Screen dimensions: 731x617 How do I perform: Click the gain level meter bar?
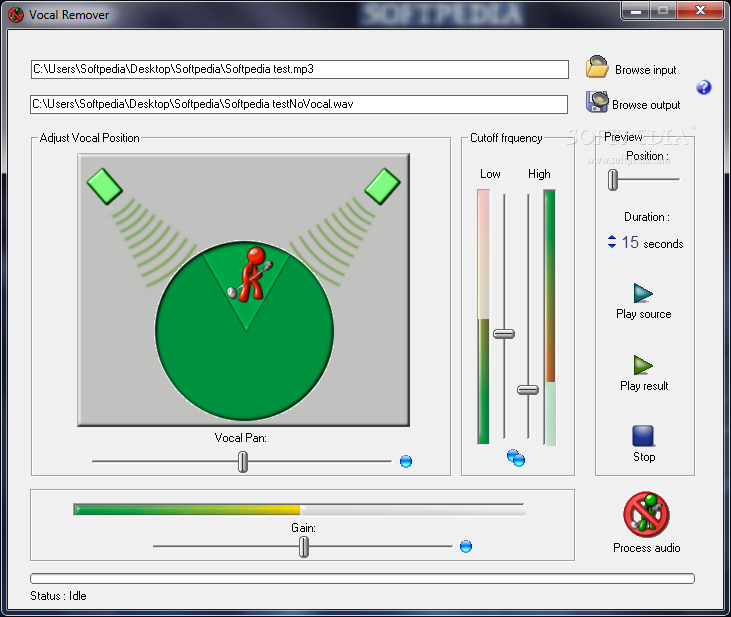[299, 509]
